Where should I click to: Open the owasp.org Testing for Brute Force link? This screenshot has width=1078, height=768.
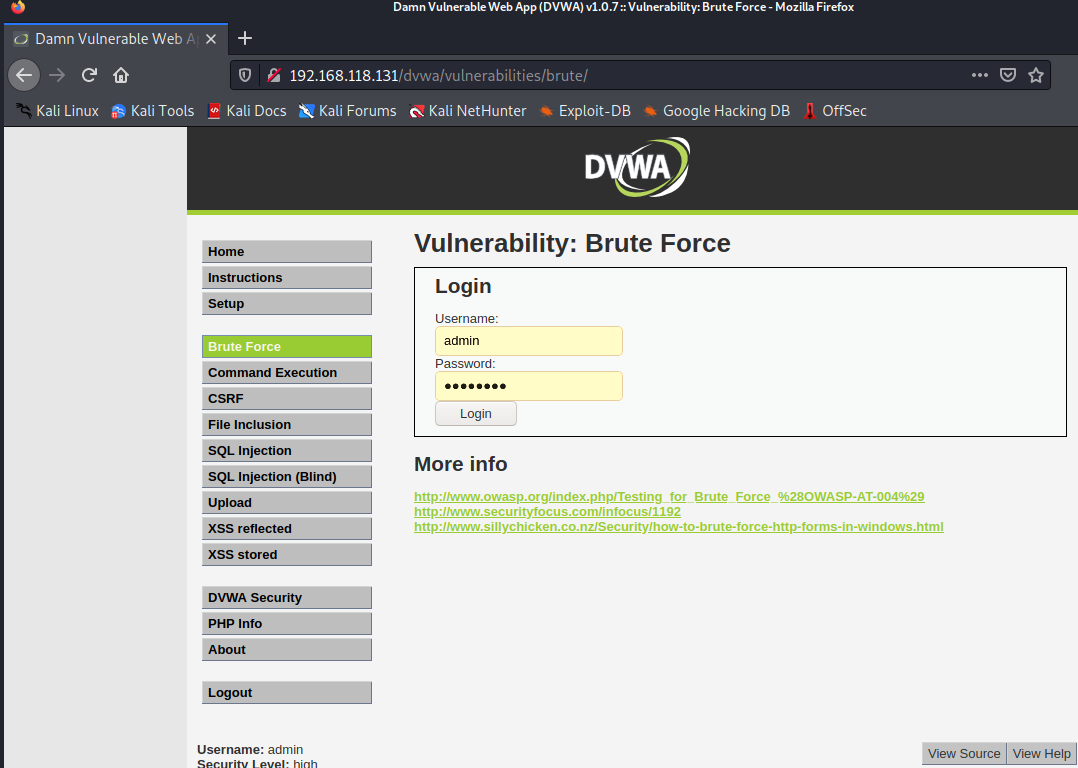coord(669,496)
